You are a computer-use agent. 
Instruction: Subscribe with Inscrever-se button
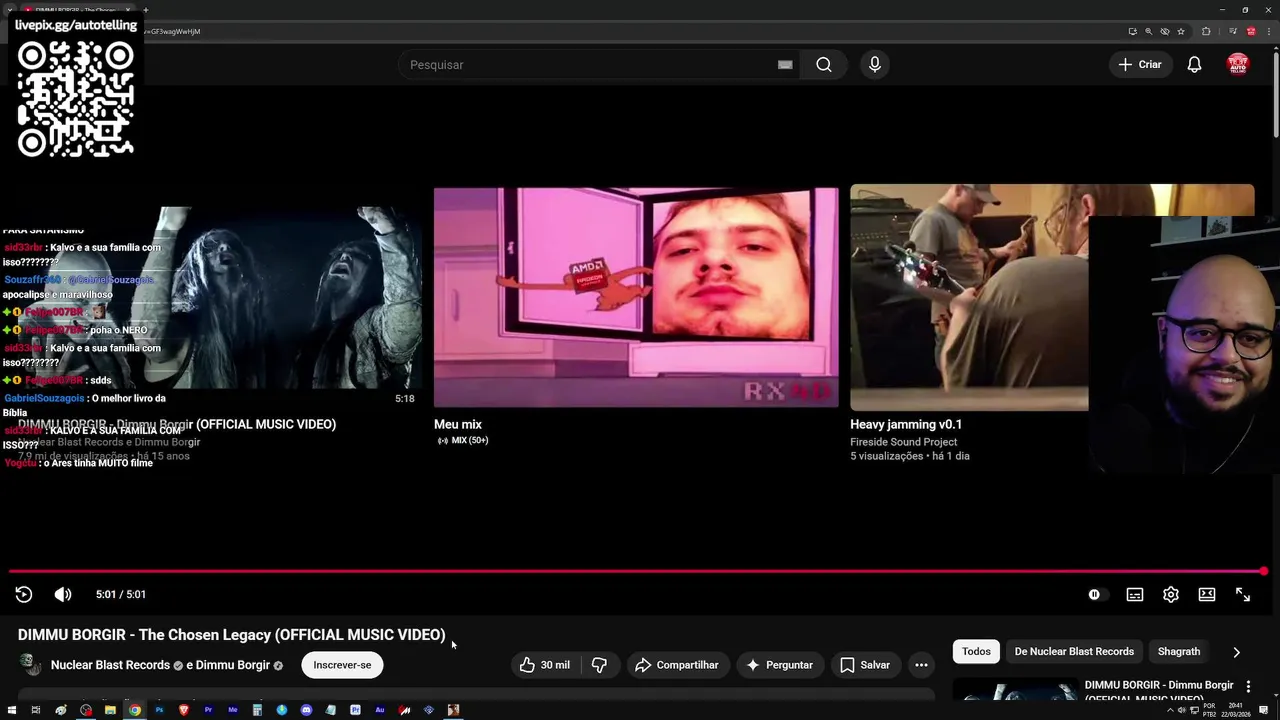[x=342, y=665]
